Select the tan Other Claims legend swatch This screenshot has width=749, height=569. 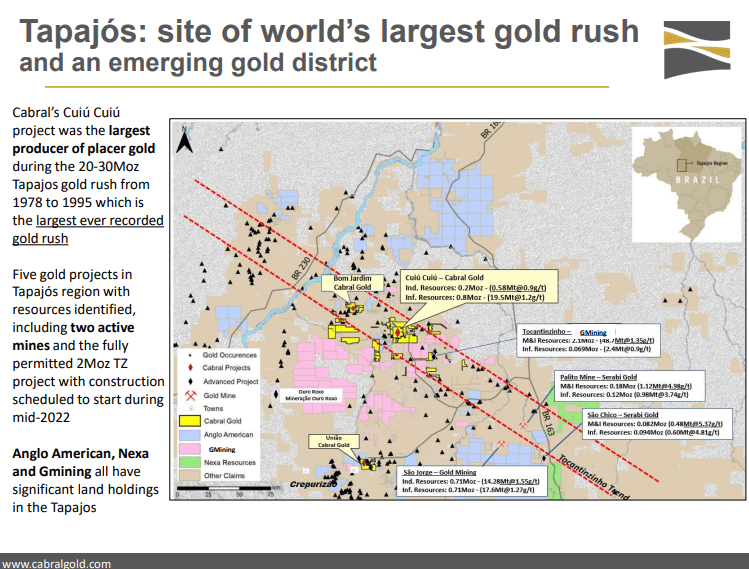189,475
